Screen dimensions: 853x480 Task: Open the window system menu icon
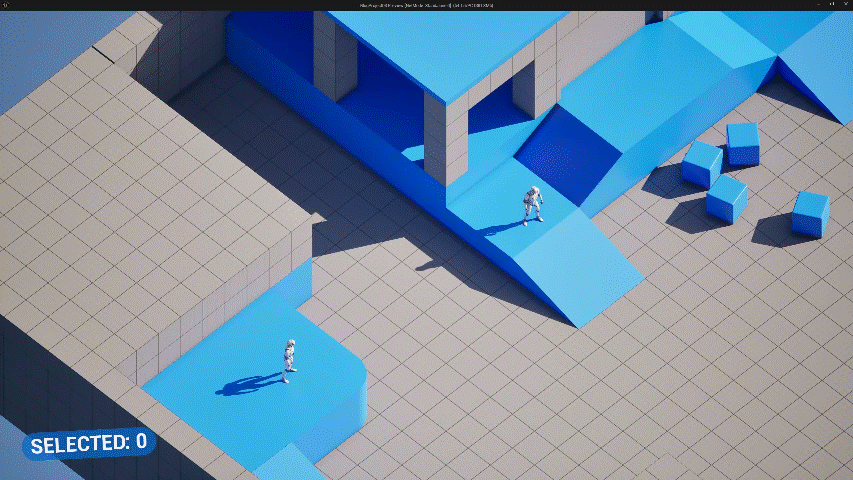coord(6,6)
